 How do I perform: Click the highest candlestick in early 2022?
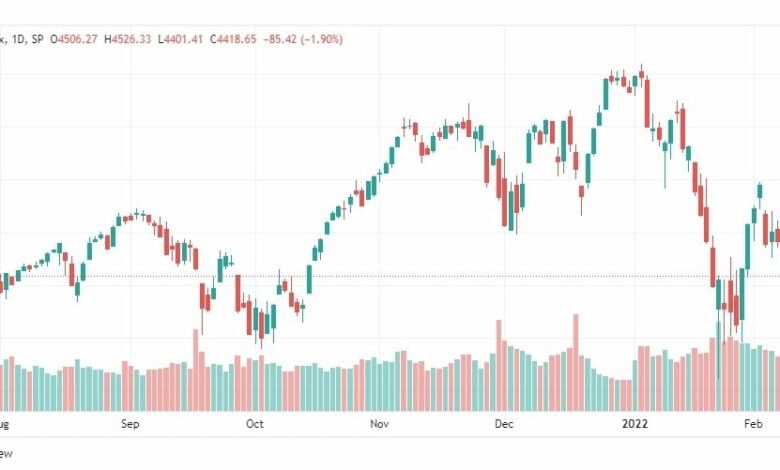click(642, 74)
